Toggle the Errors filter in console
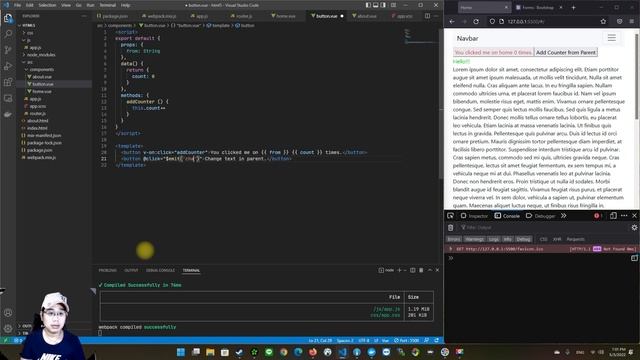640x360 pixels. 454,239
